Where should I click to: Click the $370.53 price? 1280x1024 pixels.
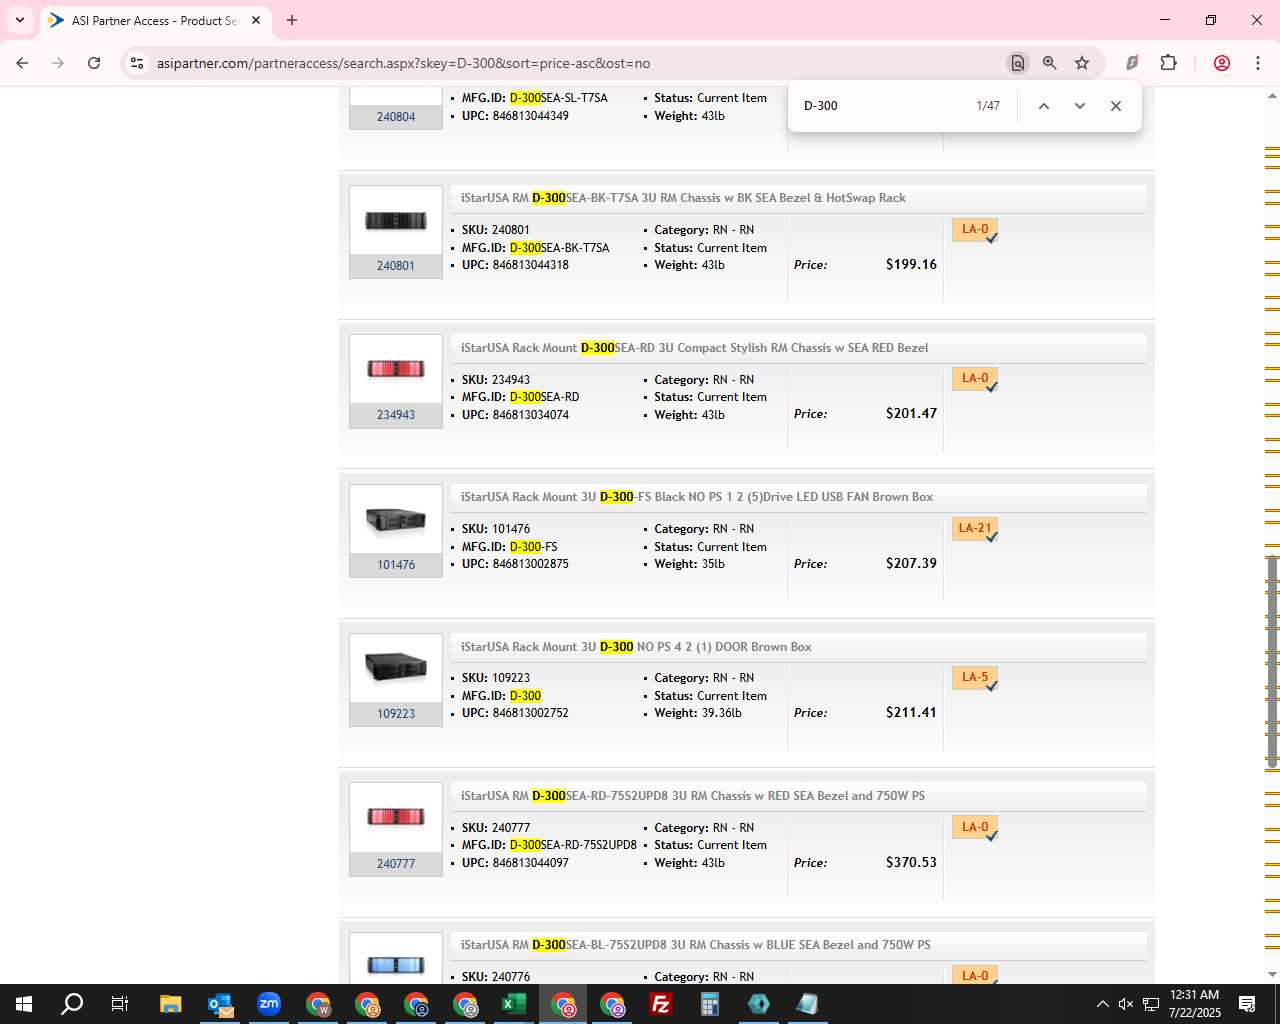[x=911, y=863]
